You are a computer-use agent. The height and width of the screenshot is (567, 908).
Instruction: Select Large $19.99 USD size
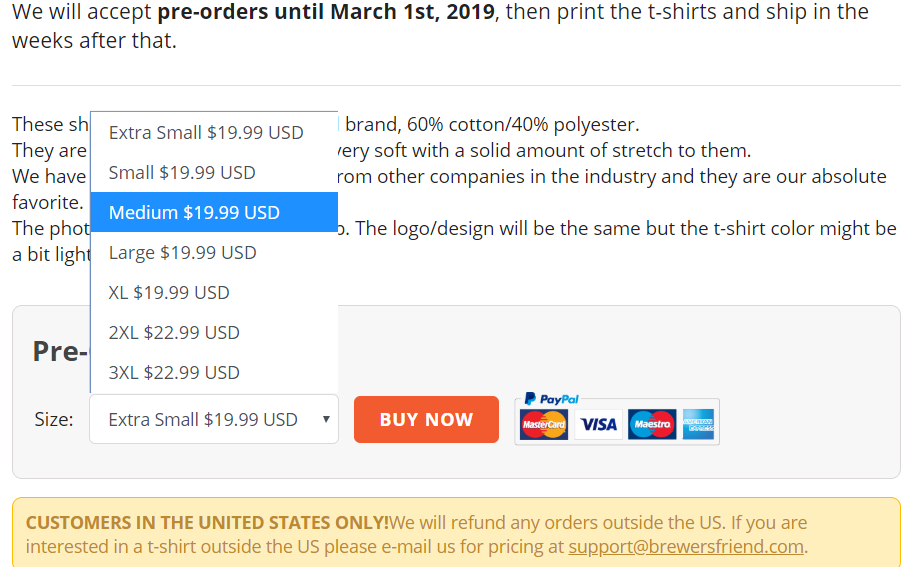tap(183, 252)
